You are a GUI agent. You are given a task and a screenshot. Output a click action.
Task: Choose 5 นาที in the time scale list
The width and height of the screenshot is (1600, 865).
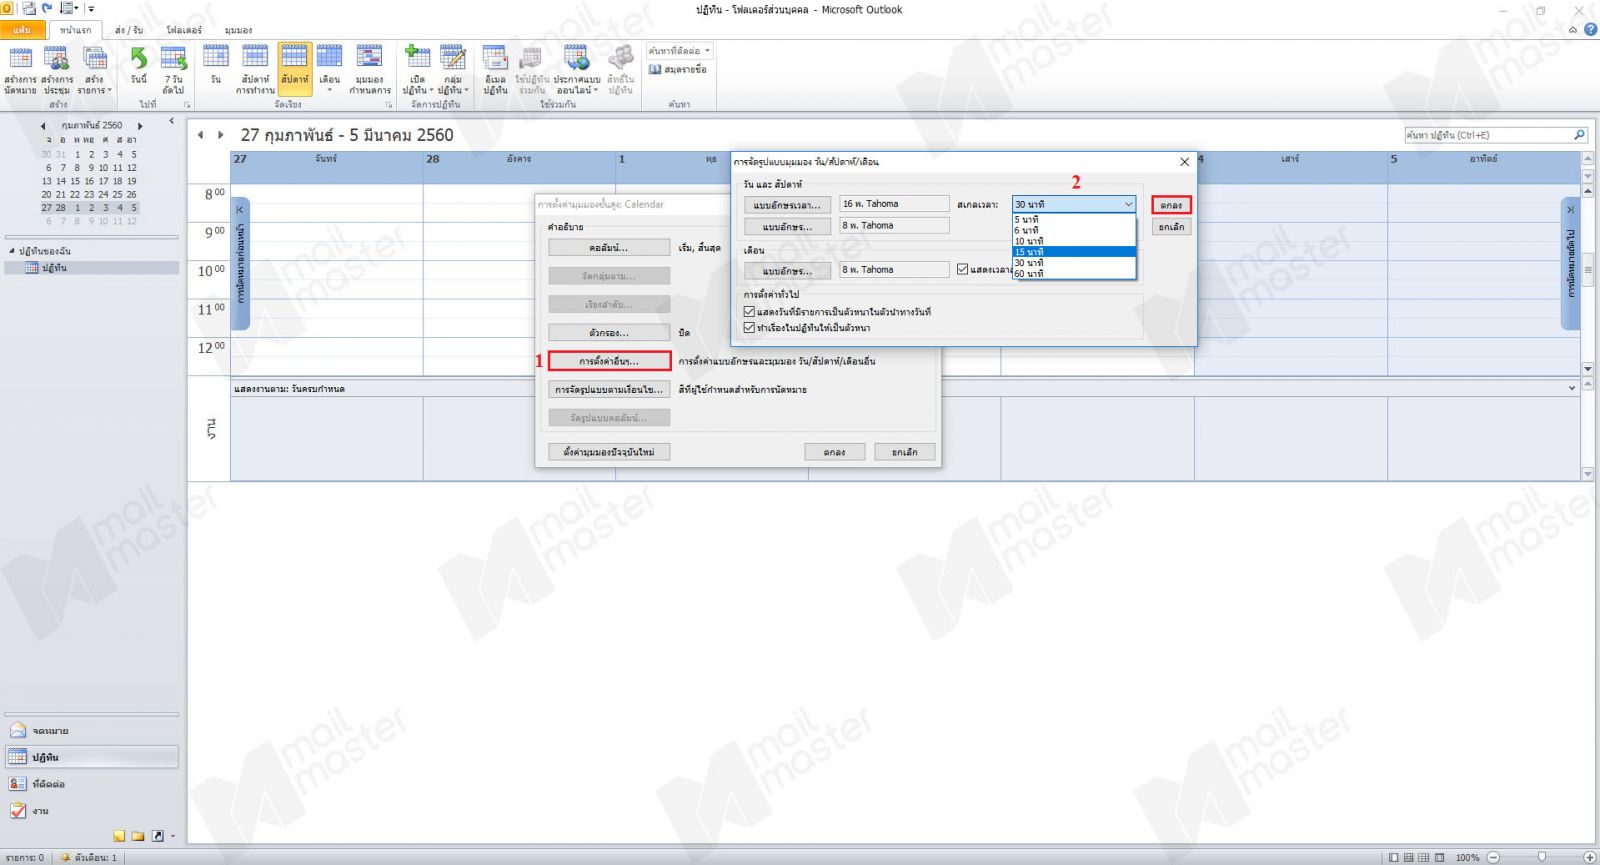click(1074, 219)
